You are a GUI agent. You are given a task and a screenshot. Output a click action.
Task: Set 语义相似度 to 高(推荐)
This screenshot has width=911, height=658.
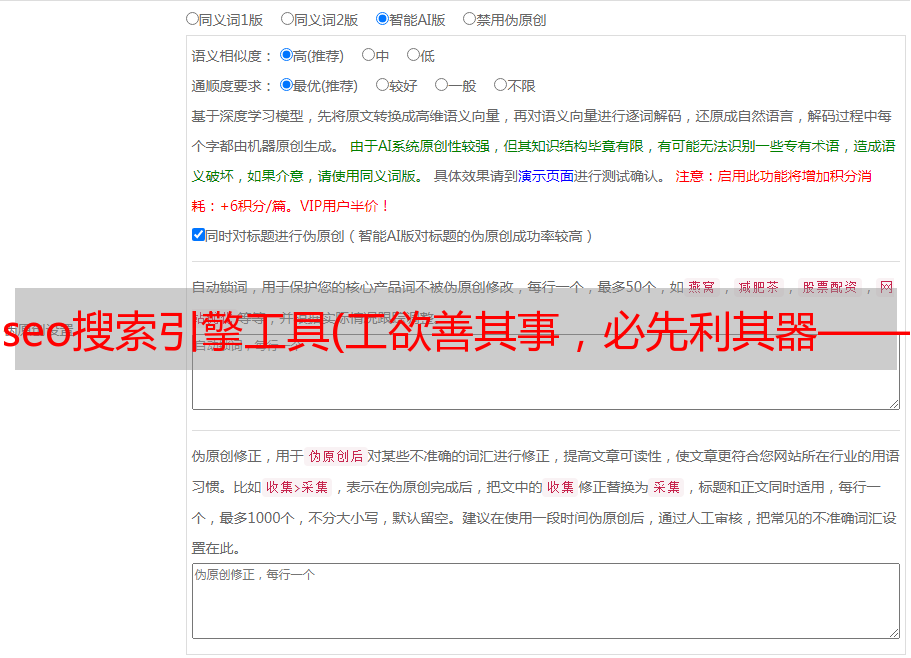click(286, 55)
